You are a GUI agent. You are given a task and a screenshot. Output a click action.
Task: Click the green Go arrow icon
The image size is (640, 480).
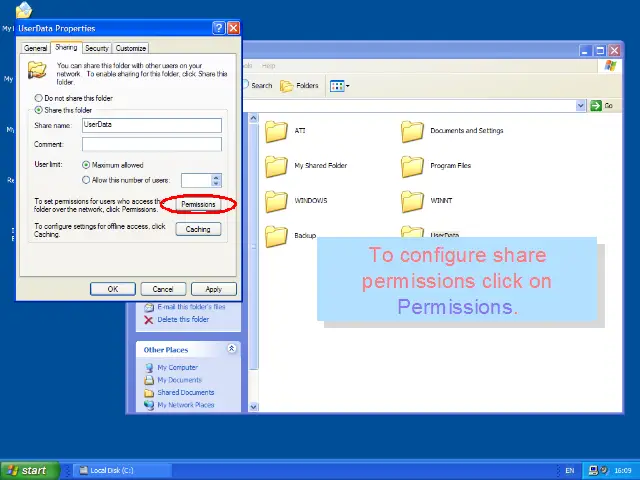(x=596, y=106)
